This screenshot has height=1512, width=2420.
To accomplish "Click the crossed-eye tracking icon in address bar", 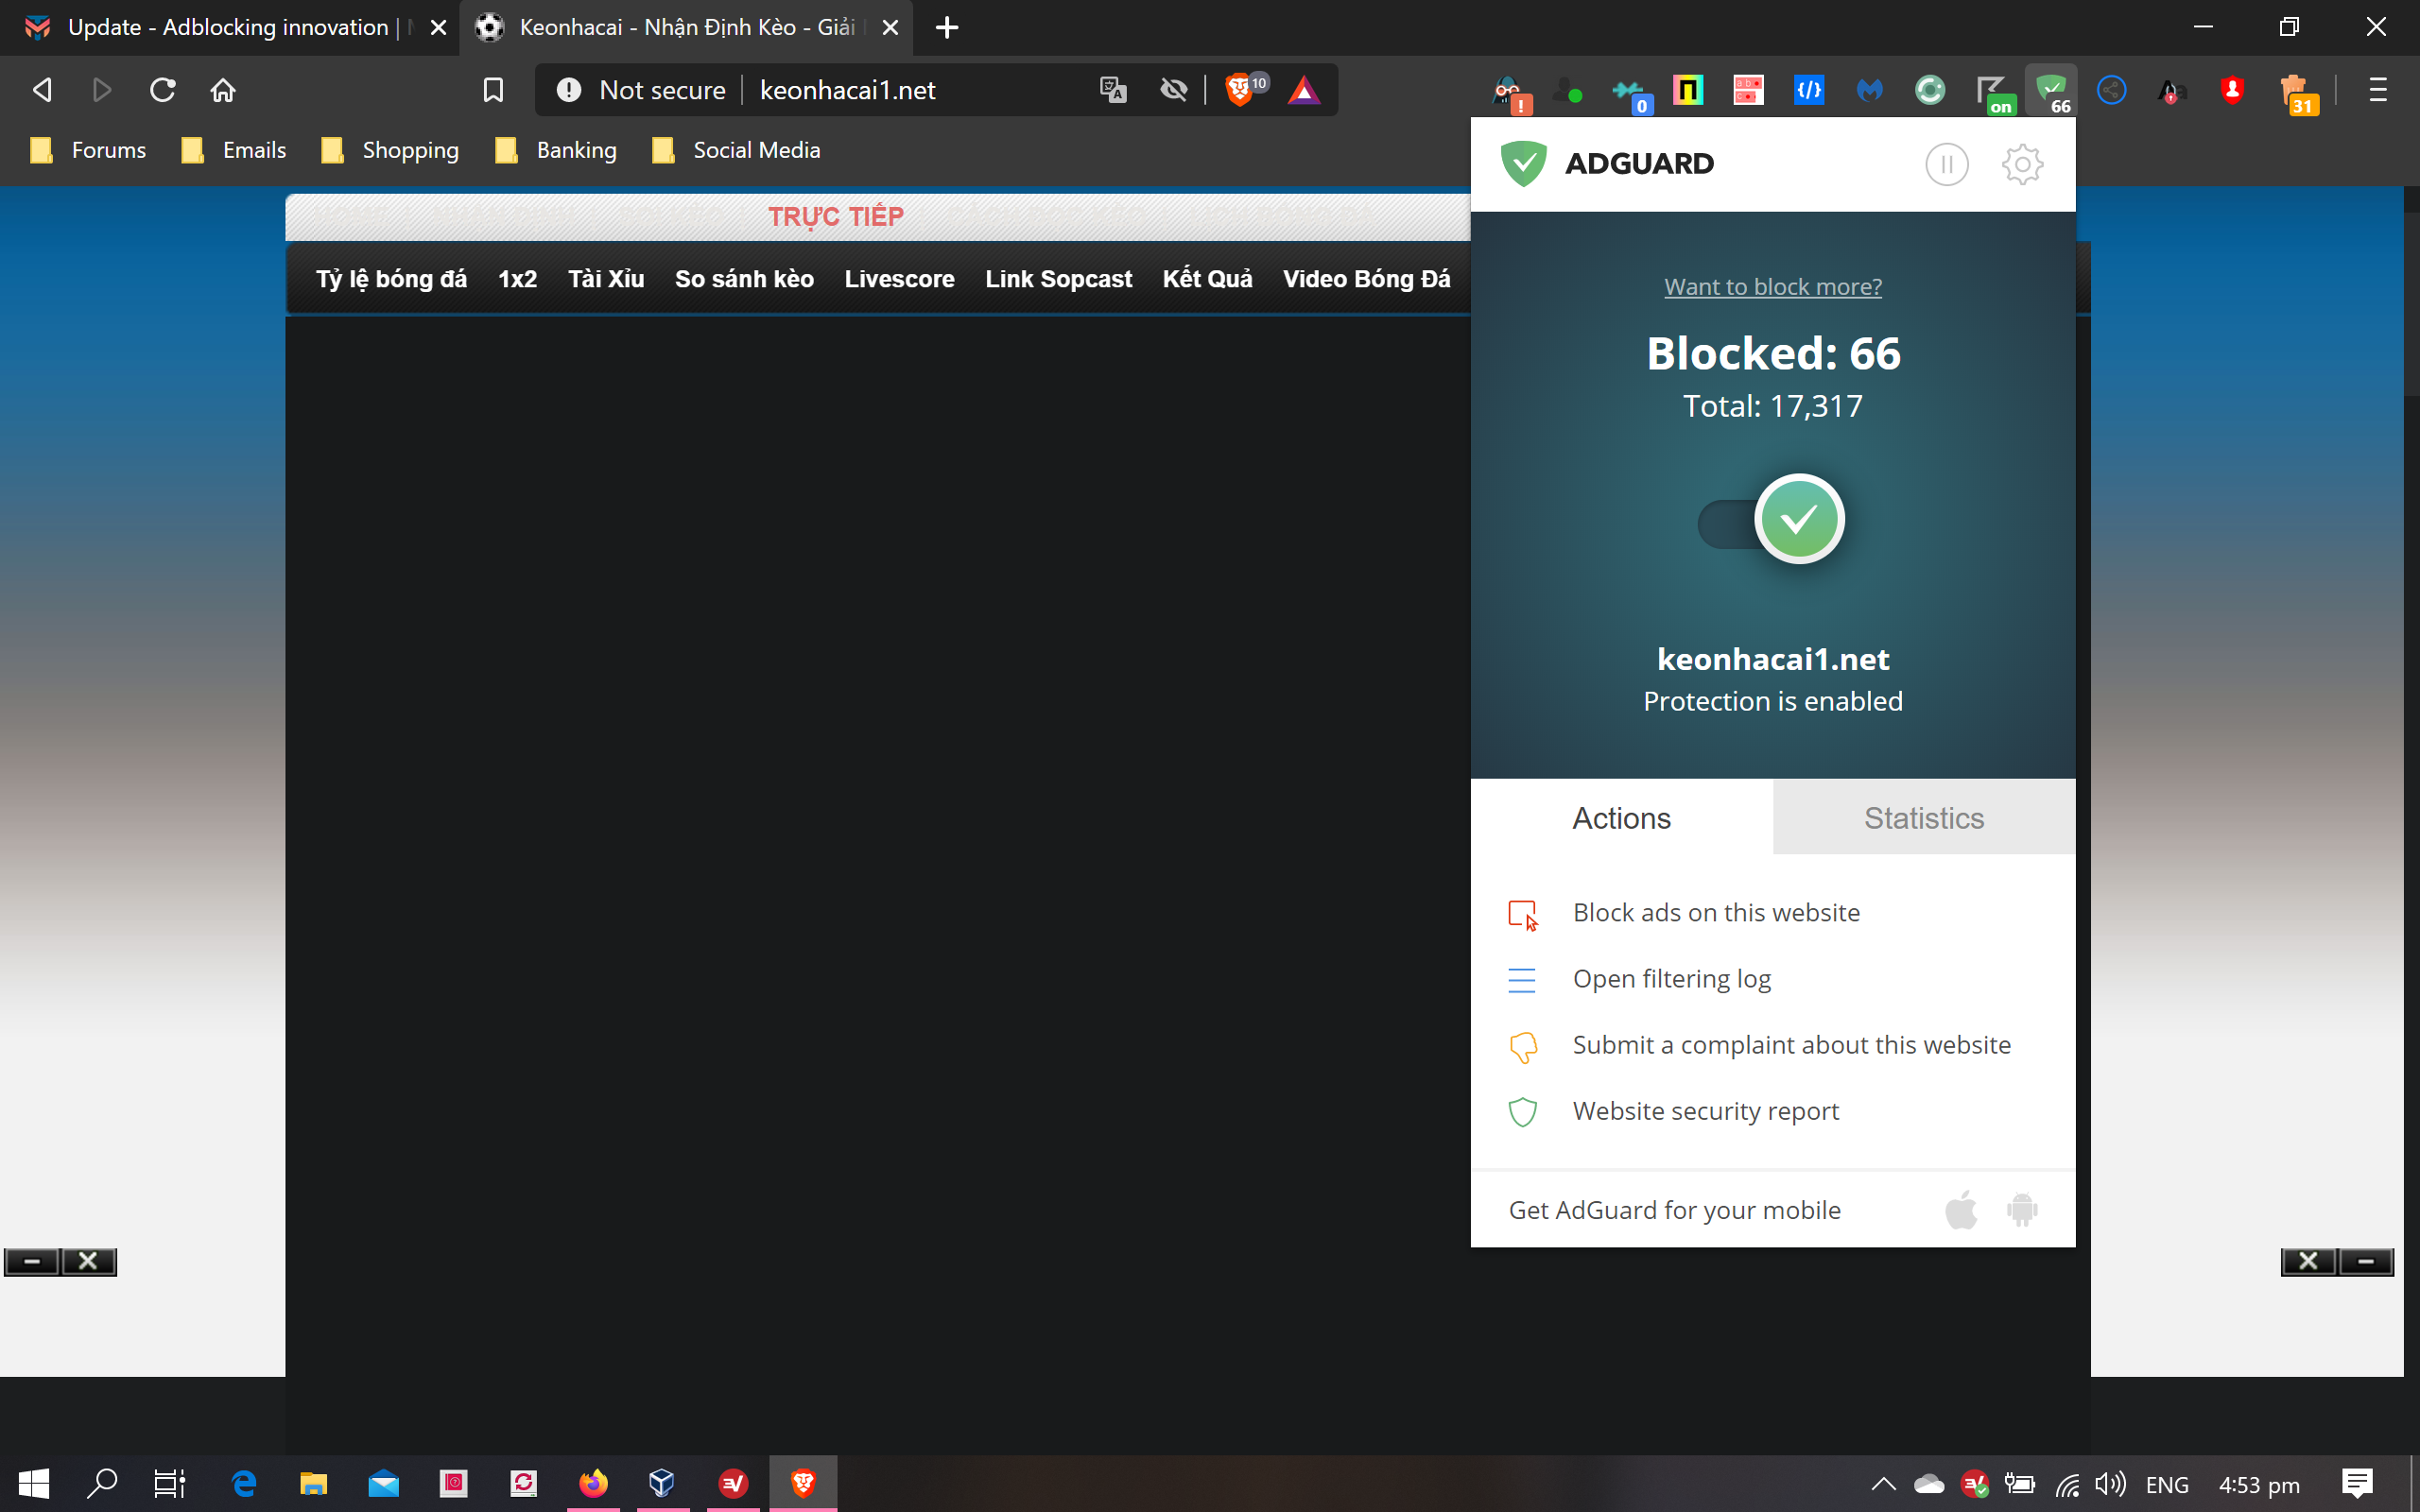I will pyautogui.click(x=1173, y=90).
